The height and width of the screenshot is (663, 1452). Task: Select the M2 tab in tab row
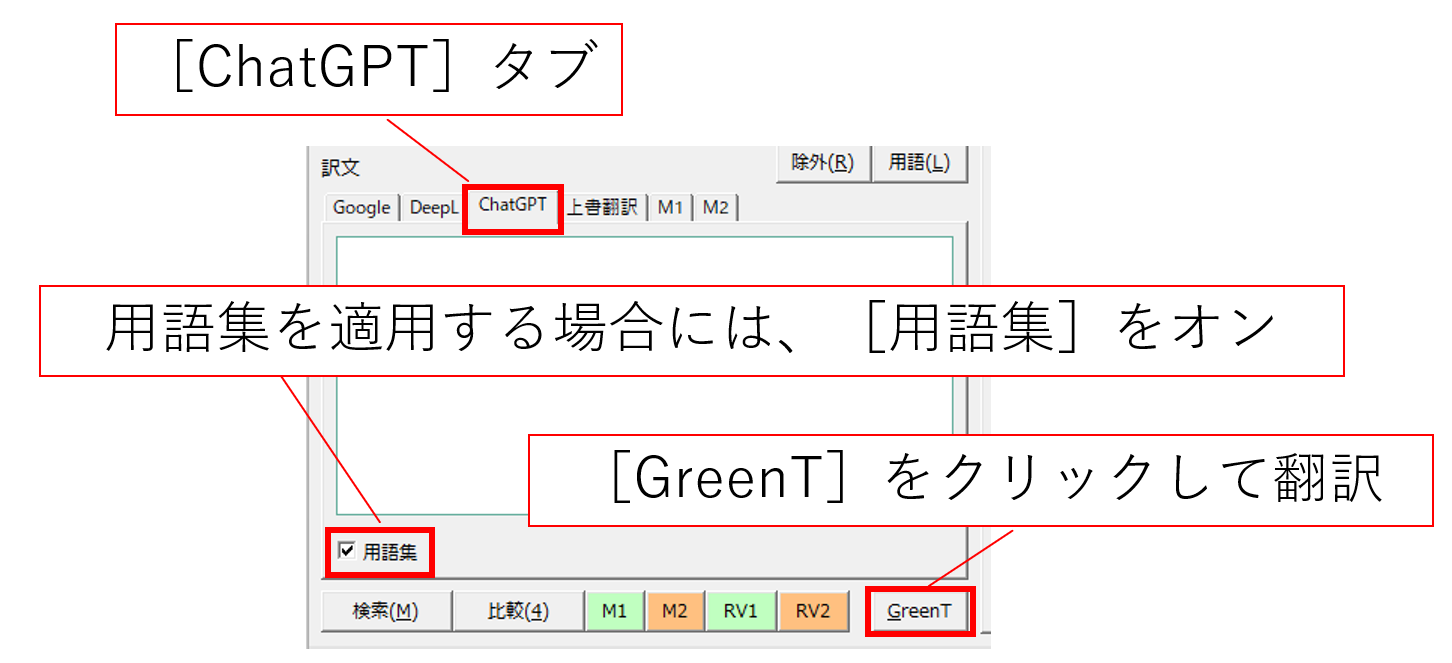(714, 208)
